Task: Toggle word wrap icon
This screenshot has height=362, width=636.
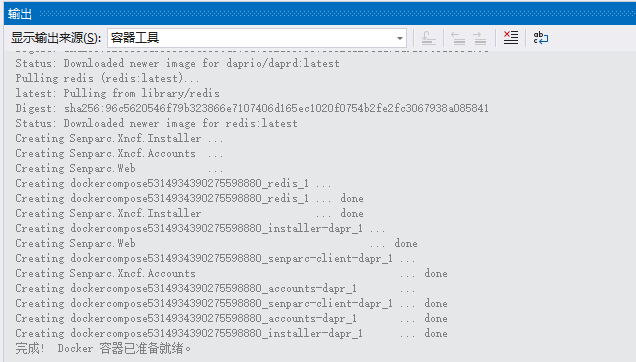Action: [541, 38]
